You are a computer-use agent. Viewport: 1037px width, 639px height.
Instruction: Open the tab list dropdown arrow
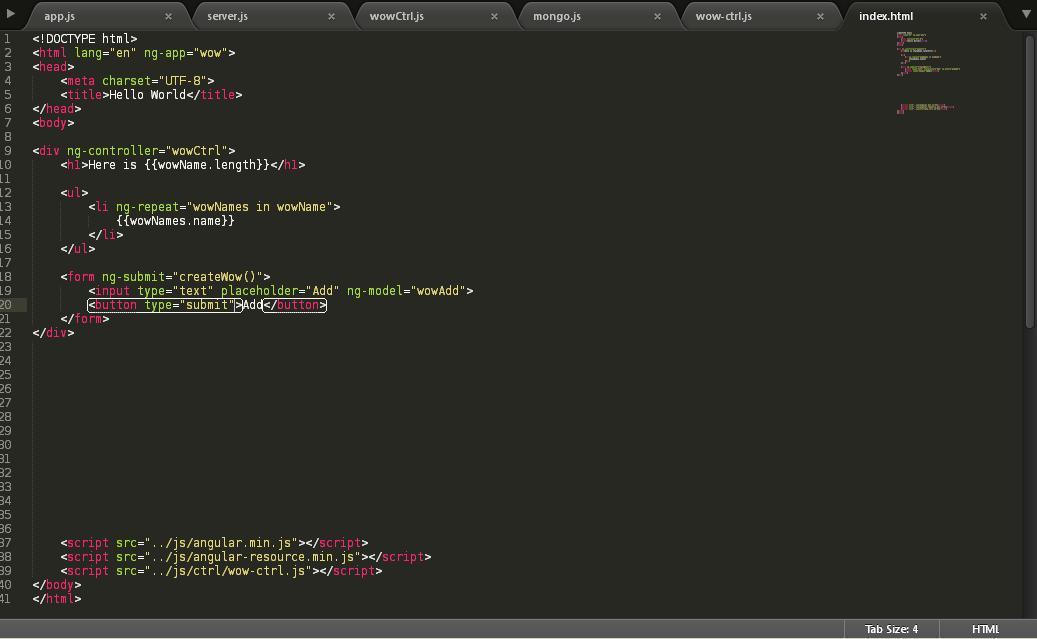1026,14
